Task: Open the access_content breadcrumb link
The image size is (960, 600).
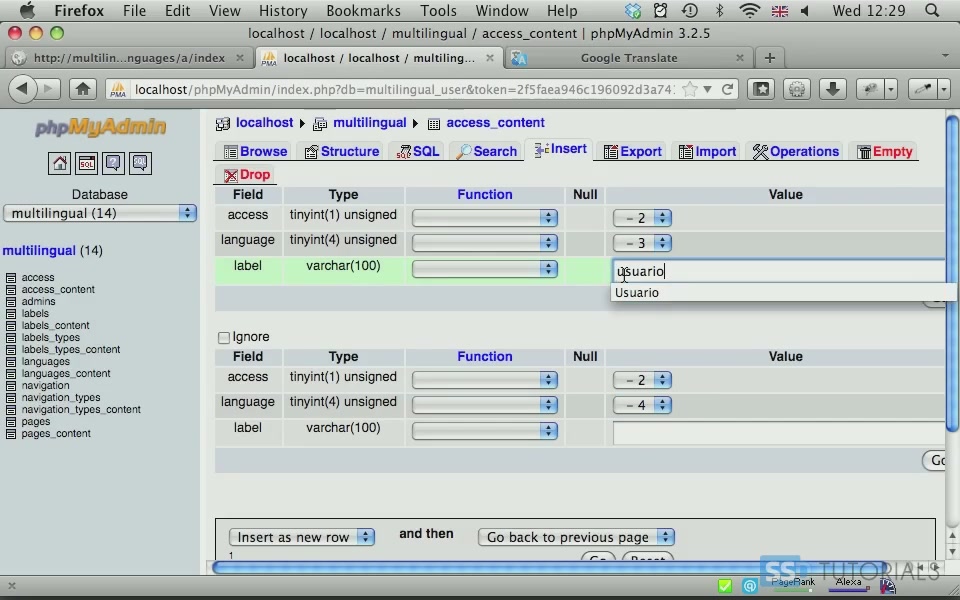Action: point(495,122)
